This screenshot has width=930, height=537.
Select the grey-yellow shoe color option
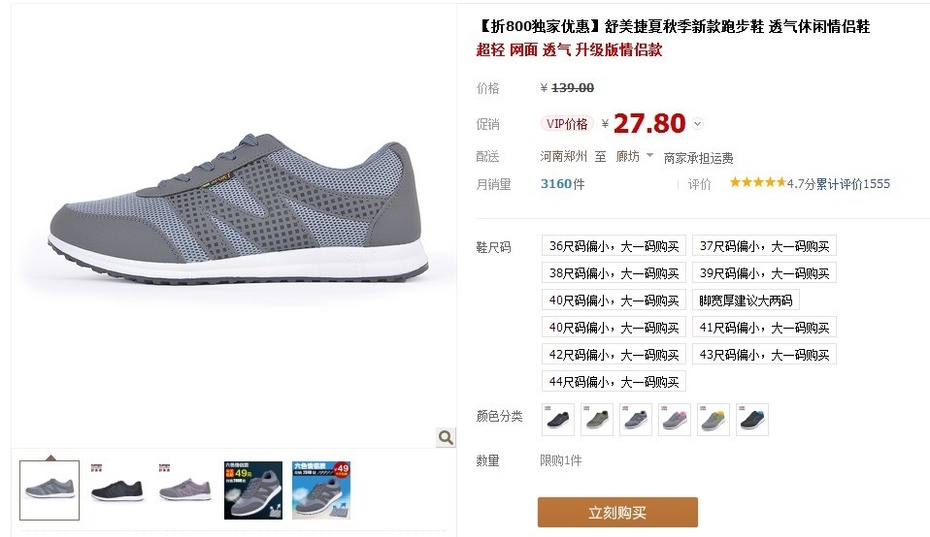(714, 420)
